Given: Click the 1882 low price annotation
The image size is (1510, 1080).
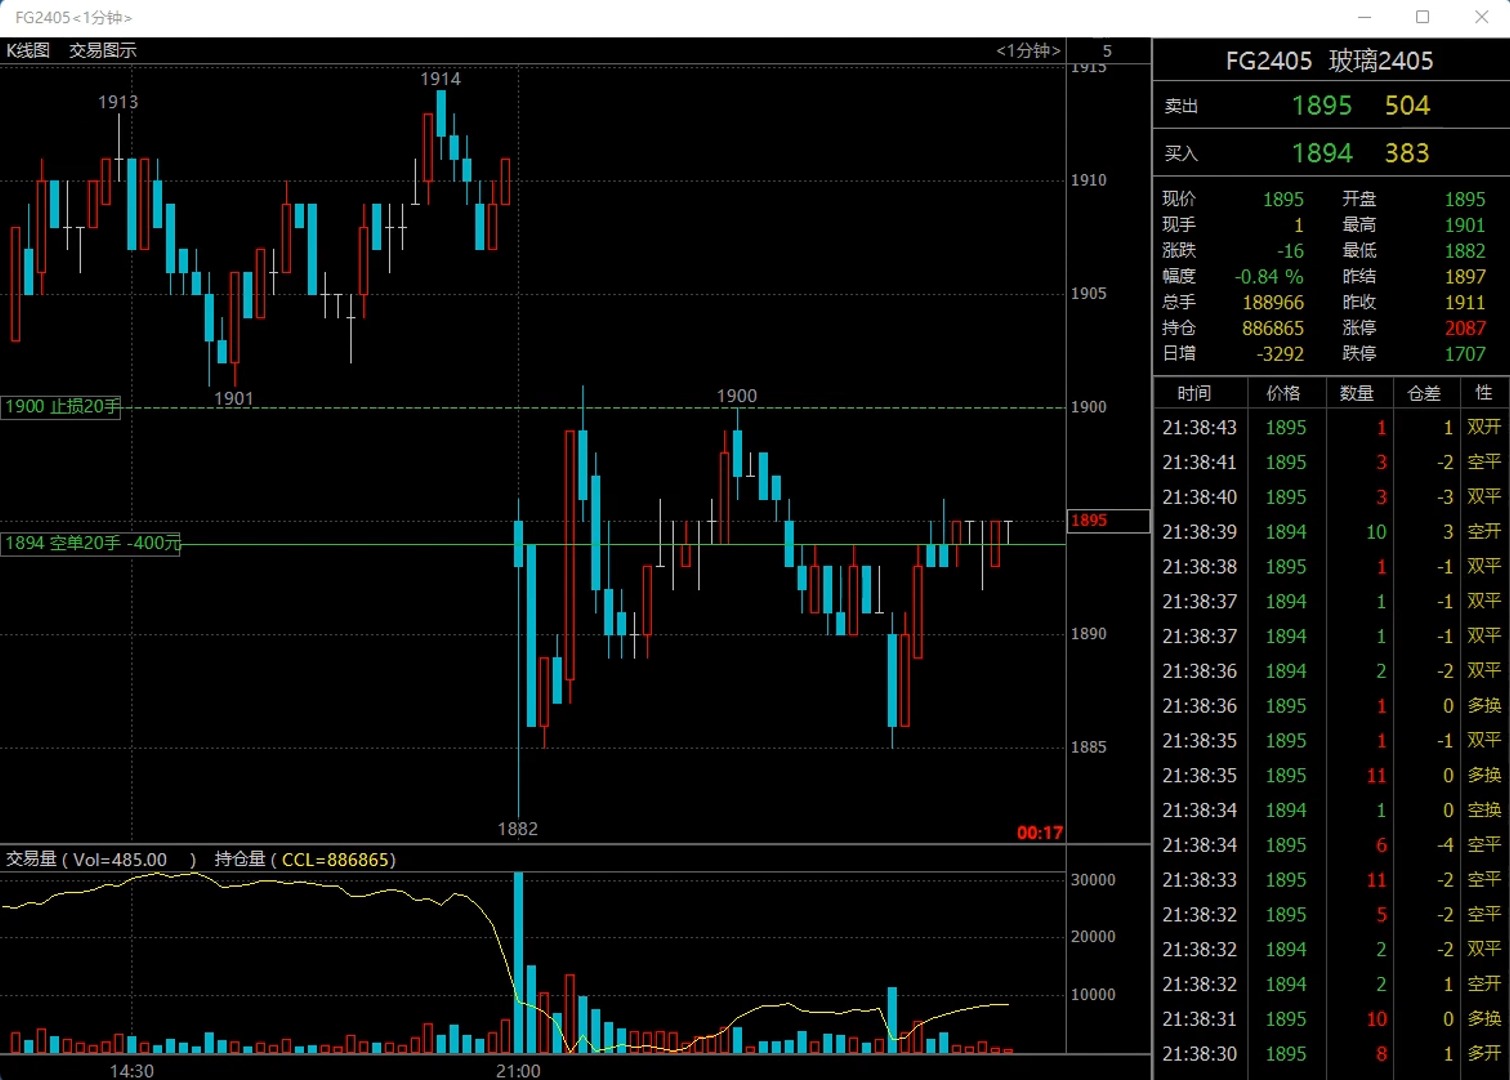Looking at the screenshot, I should click(518, 829).
